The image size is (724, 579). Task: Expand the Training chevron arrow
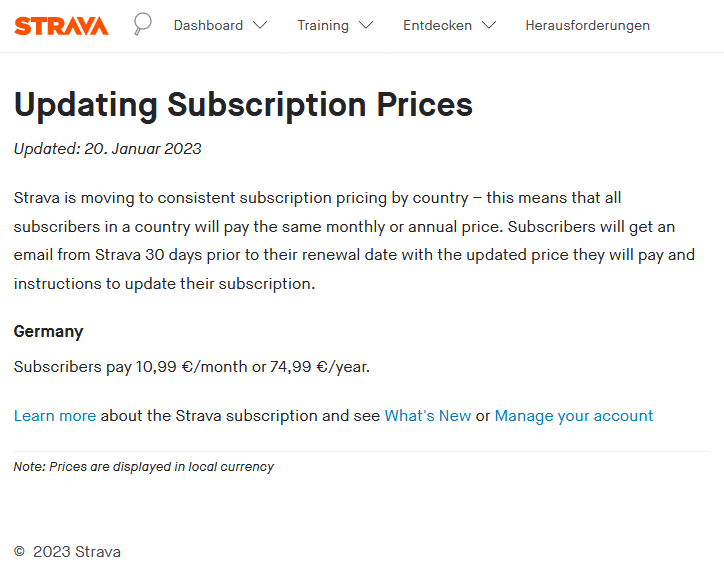coord(366,25)
